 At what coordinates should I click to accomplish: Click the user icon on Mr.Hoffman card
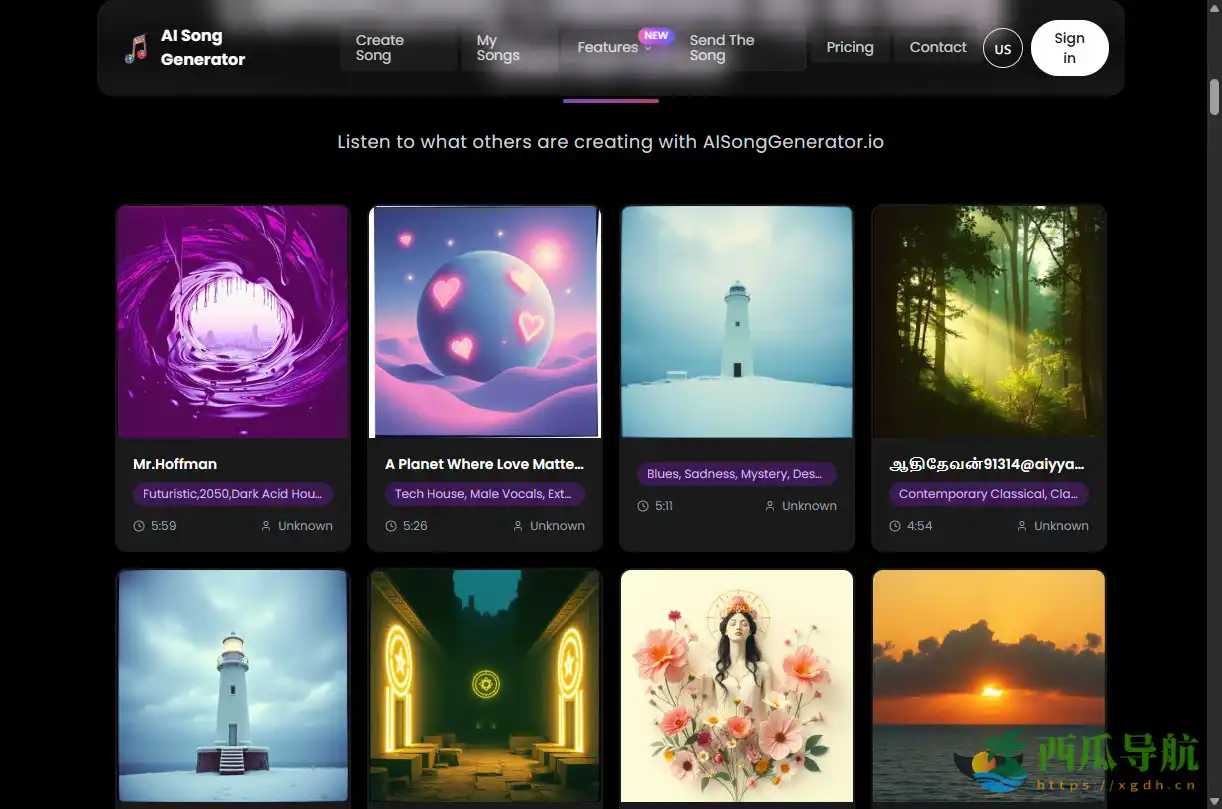[266, 526]
